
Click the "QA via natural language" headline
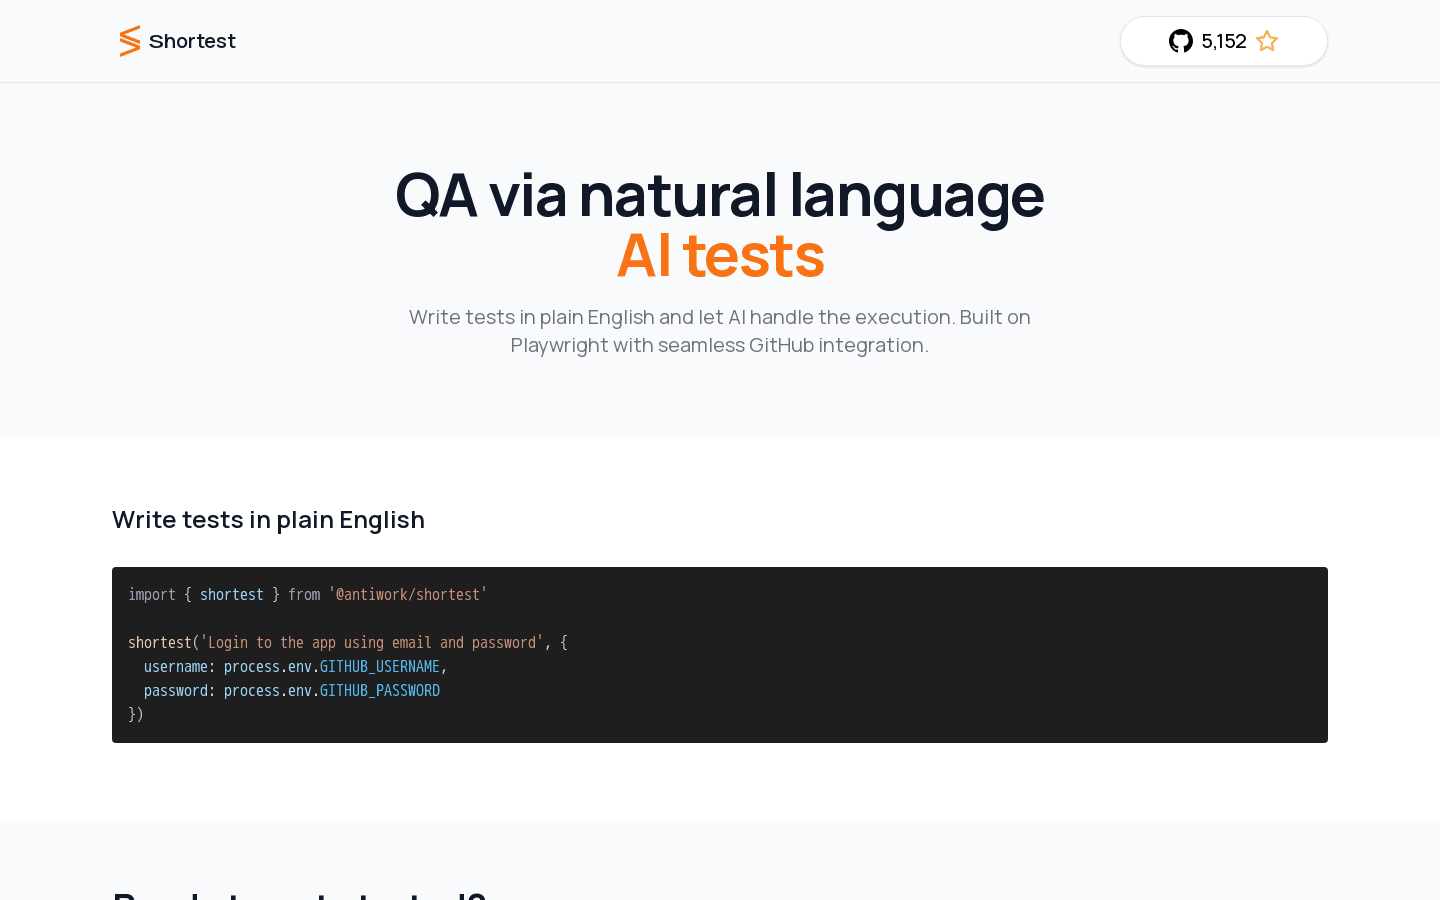(x=720, y=195)
